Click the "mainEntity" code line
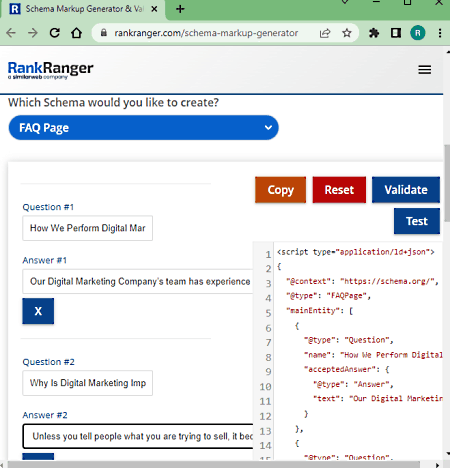Screen dimensions: 450x468 pyautogui.click(x=319, y=310)
